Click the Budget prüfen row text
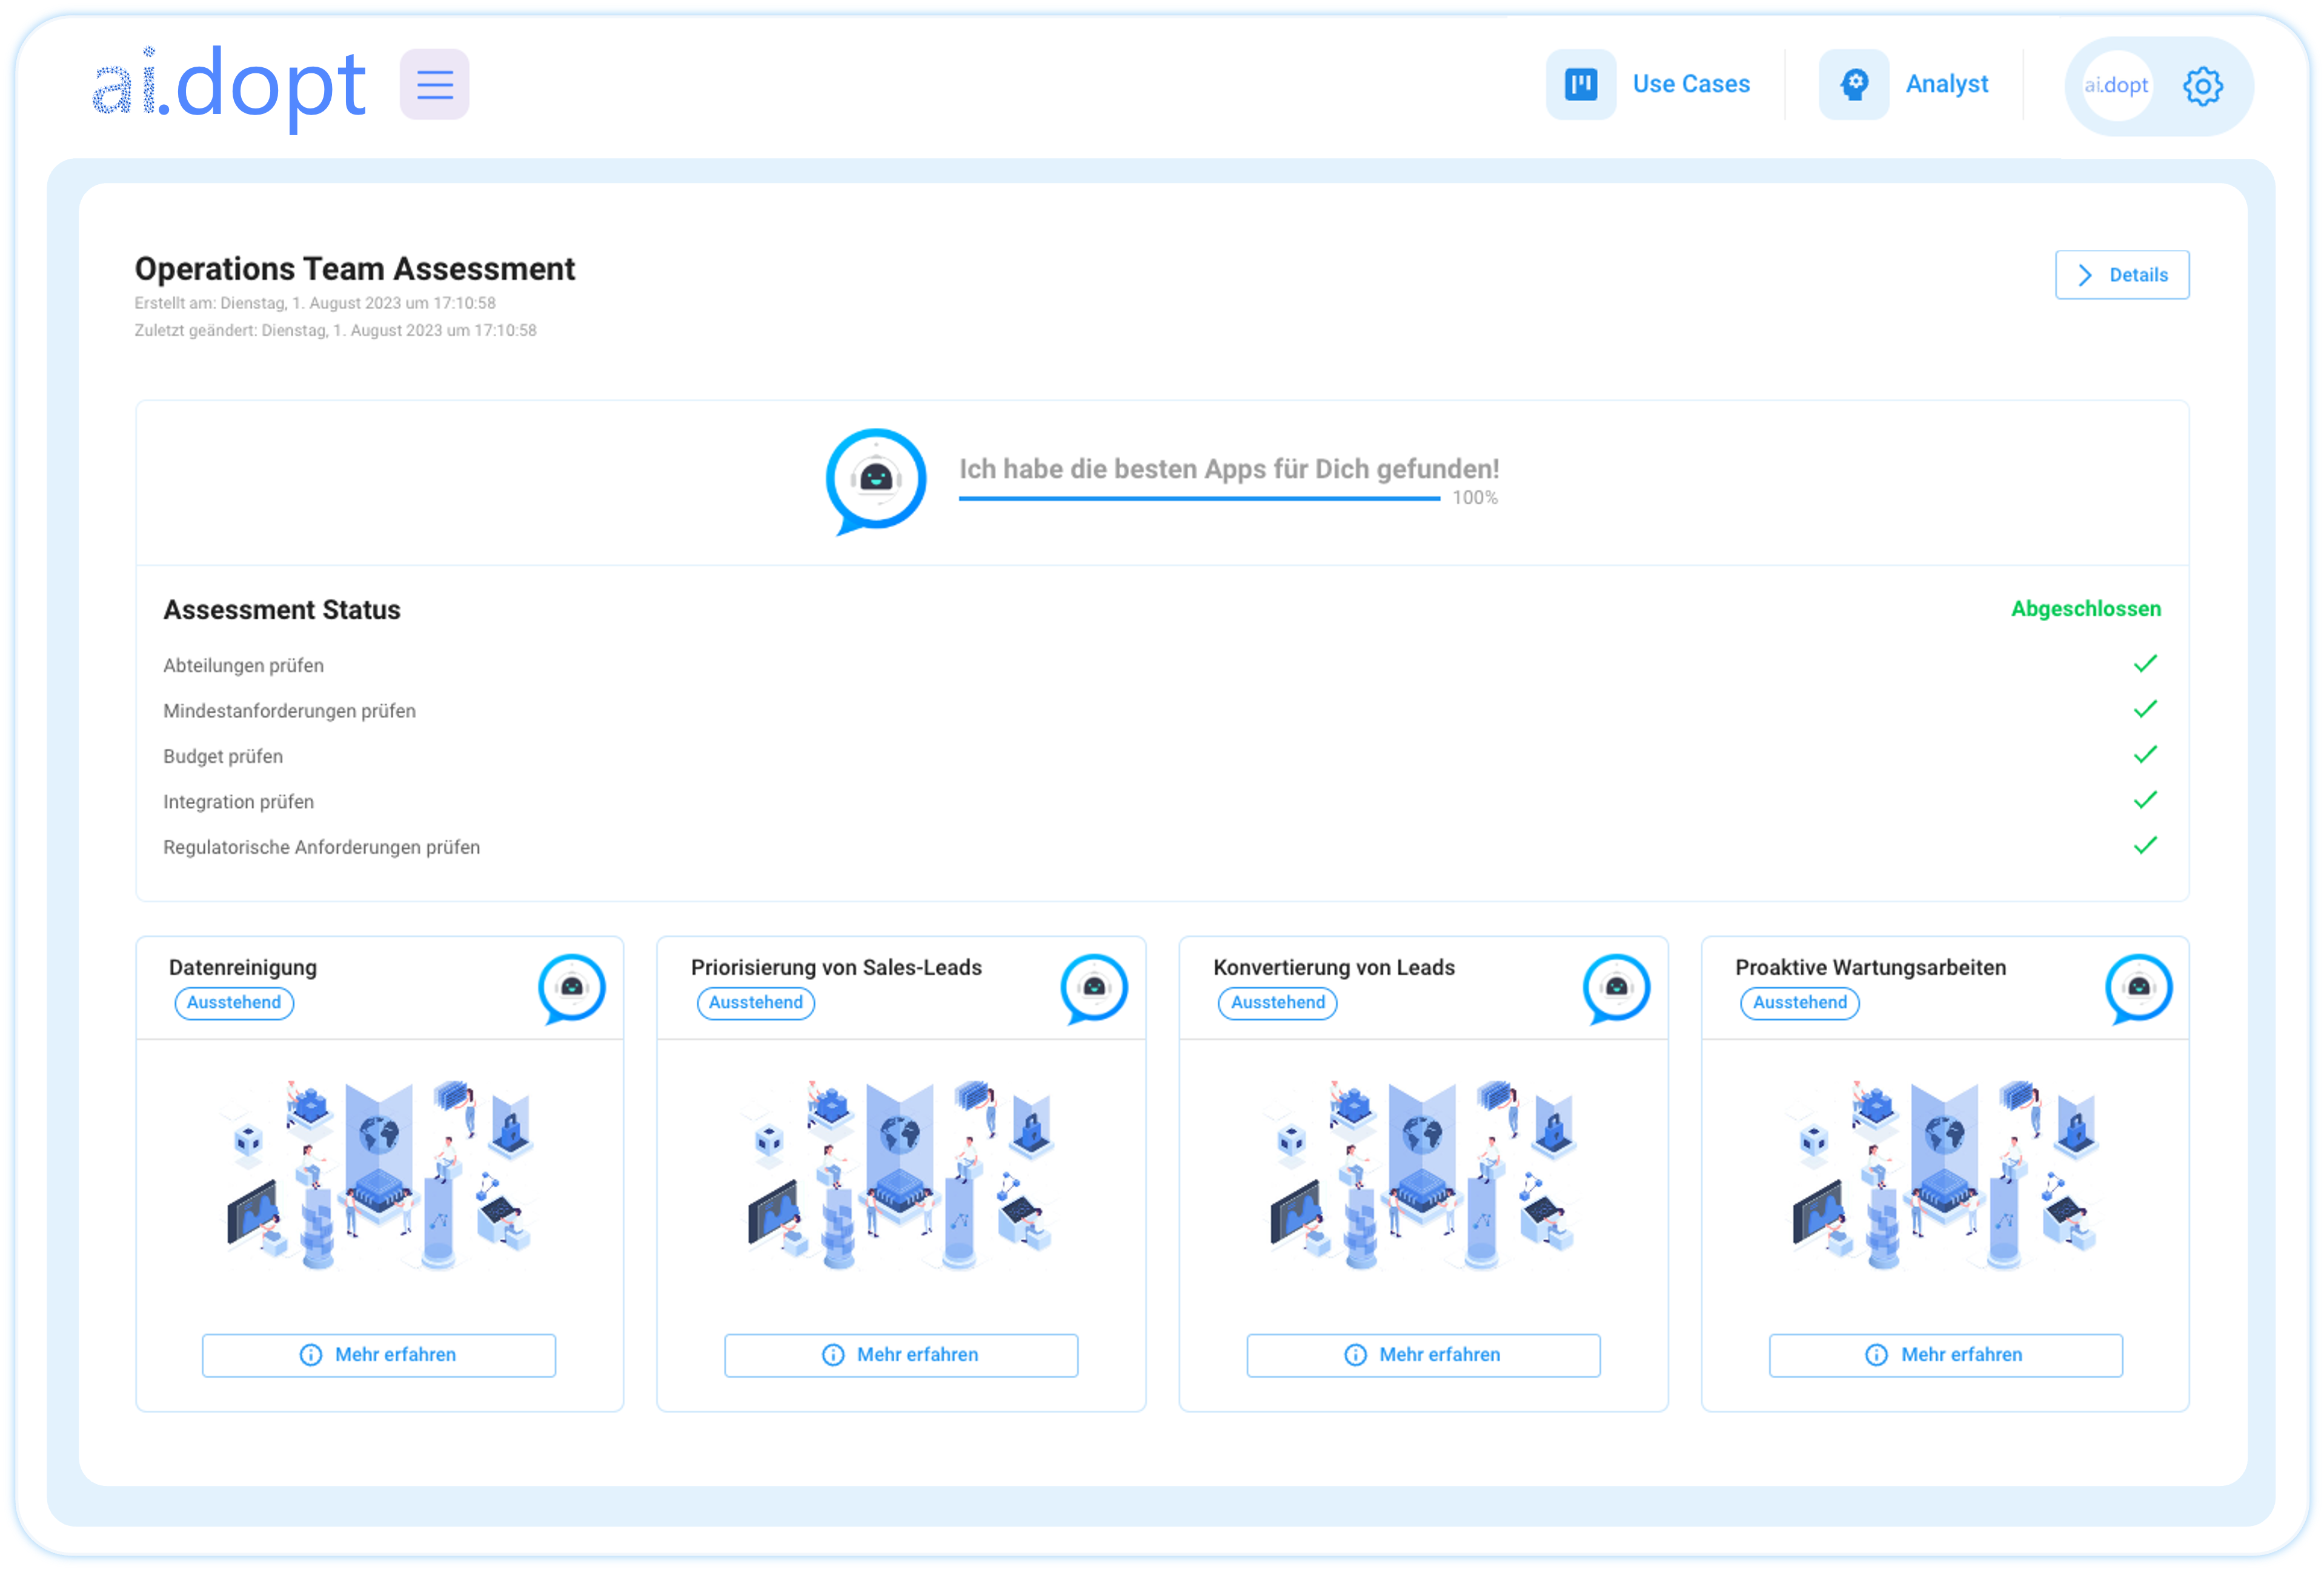2324x1572 pixels. point(223,757)
